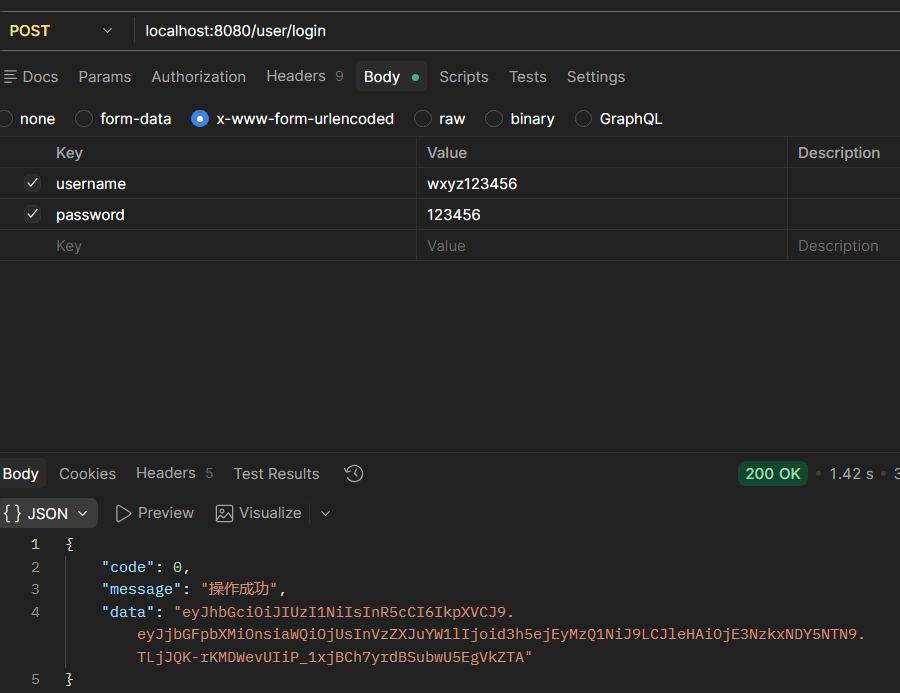The image size is (900, 693).
Task: Switch to the Scripts tab
Action: coord(464,77)
